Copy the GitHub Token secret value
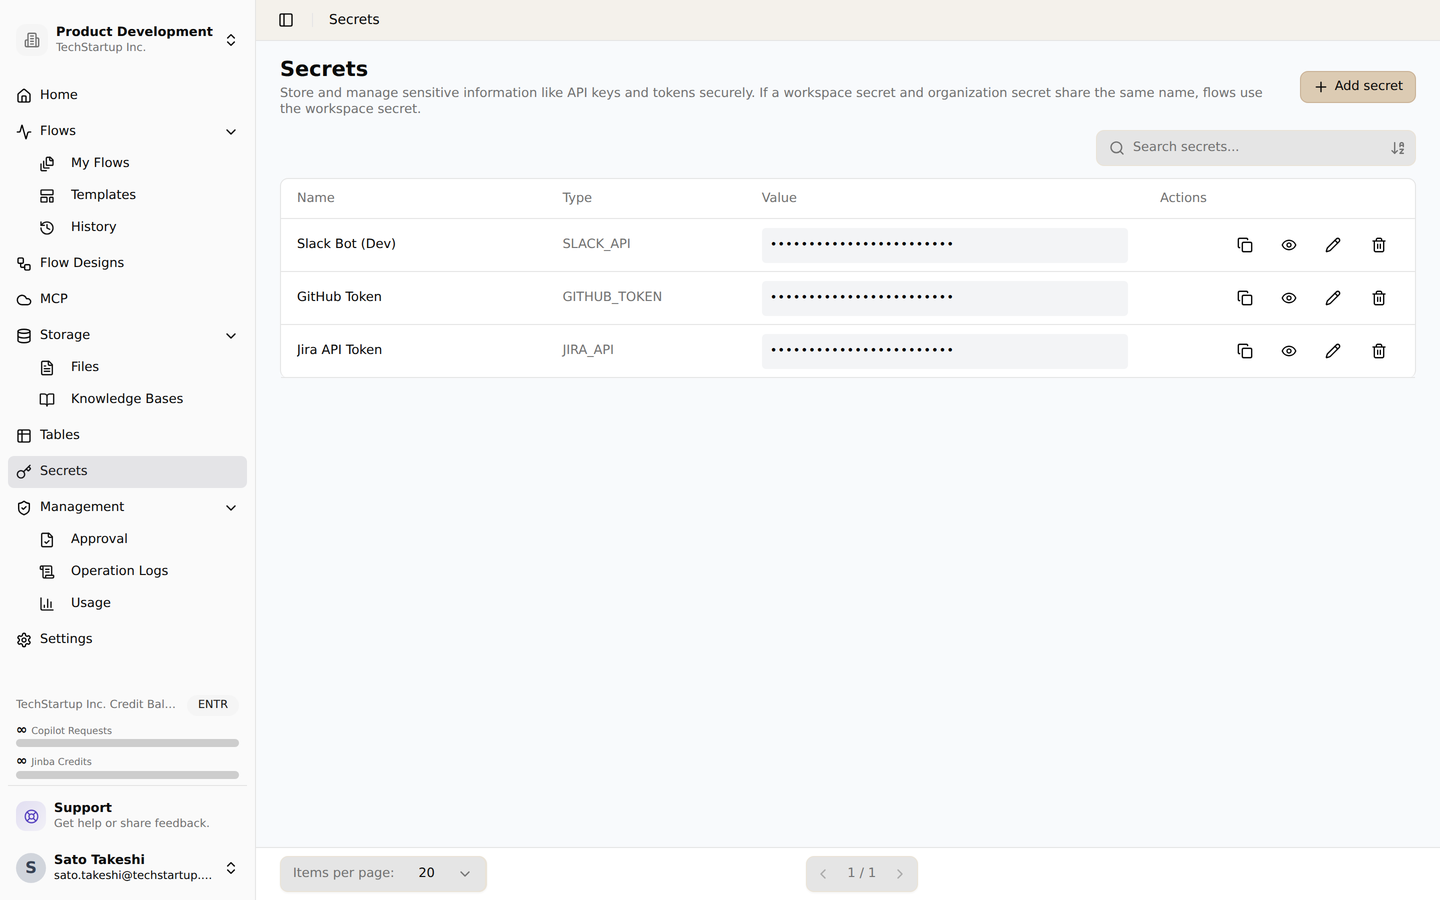Viewport: 1440px width, 900px height. [x=1245, y=298]
